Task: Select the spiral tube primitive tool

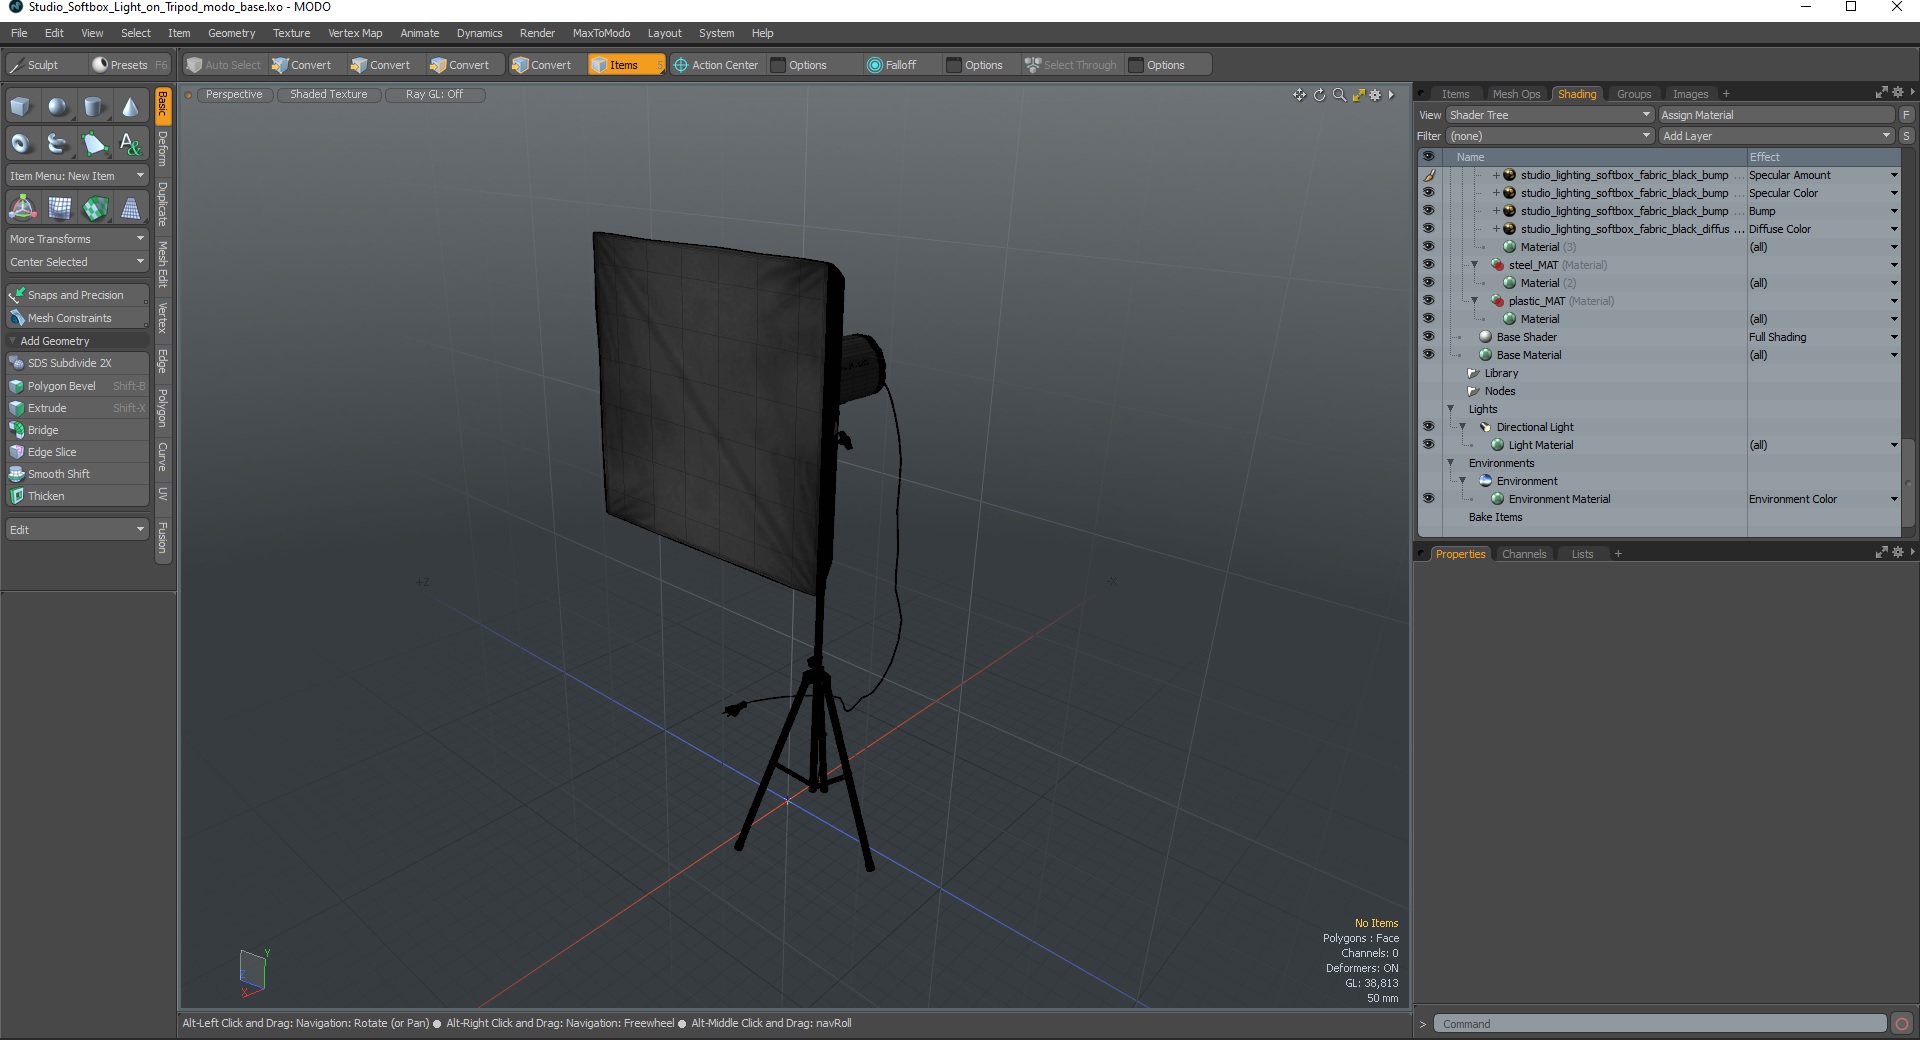Action: point(58,144)
